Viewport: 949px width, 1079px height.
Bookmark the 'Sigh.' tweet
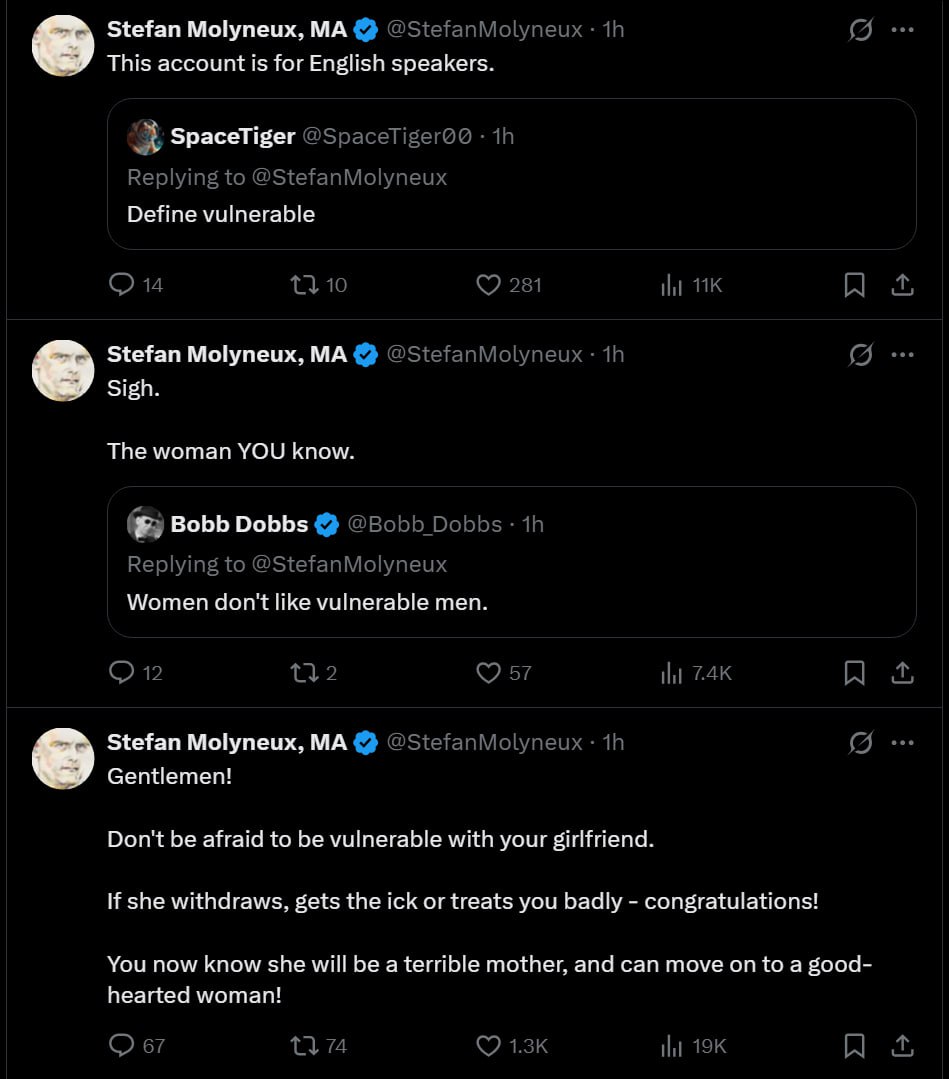pos(854,672)
